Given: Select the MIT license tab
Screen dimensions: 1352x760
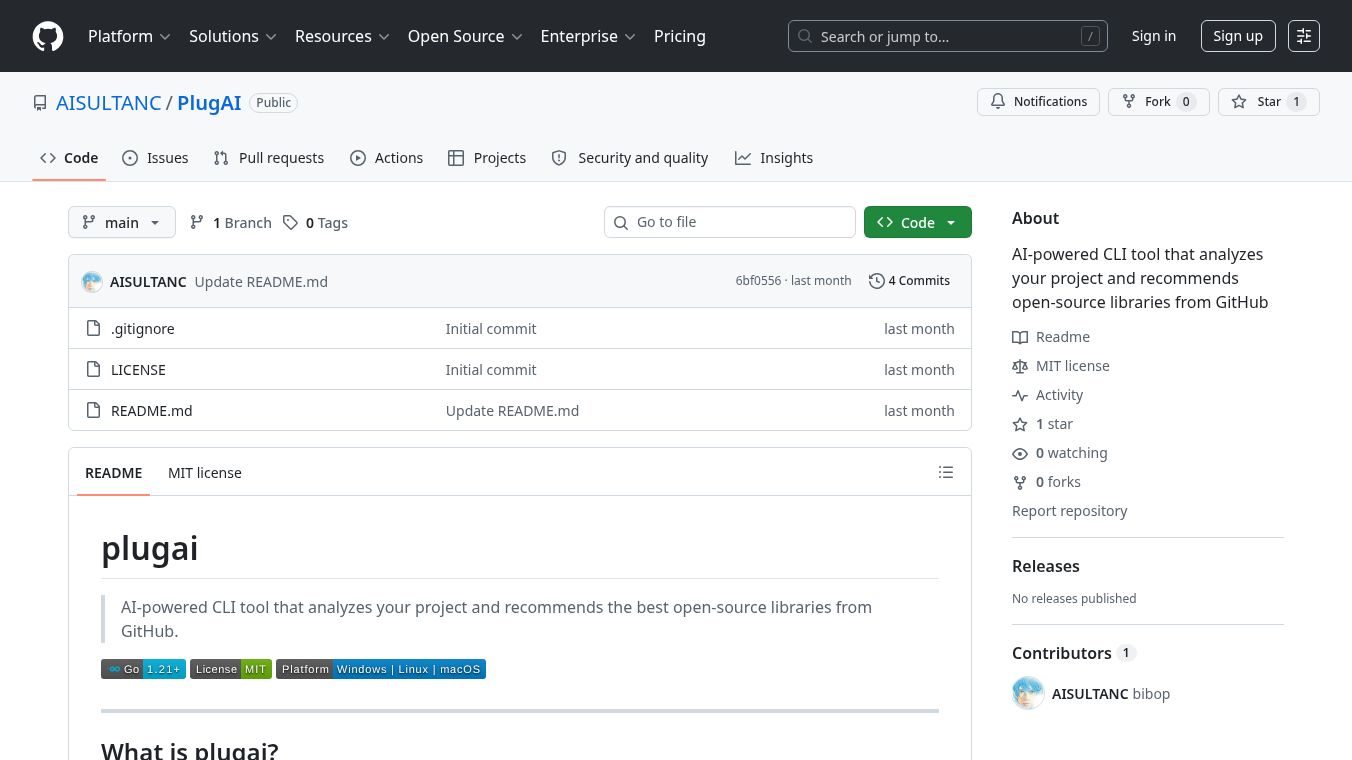Looking at the screenshot, I should (205, 473).
